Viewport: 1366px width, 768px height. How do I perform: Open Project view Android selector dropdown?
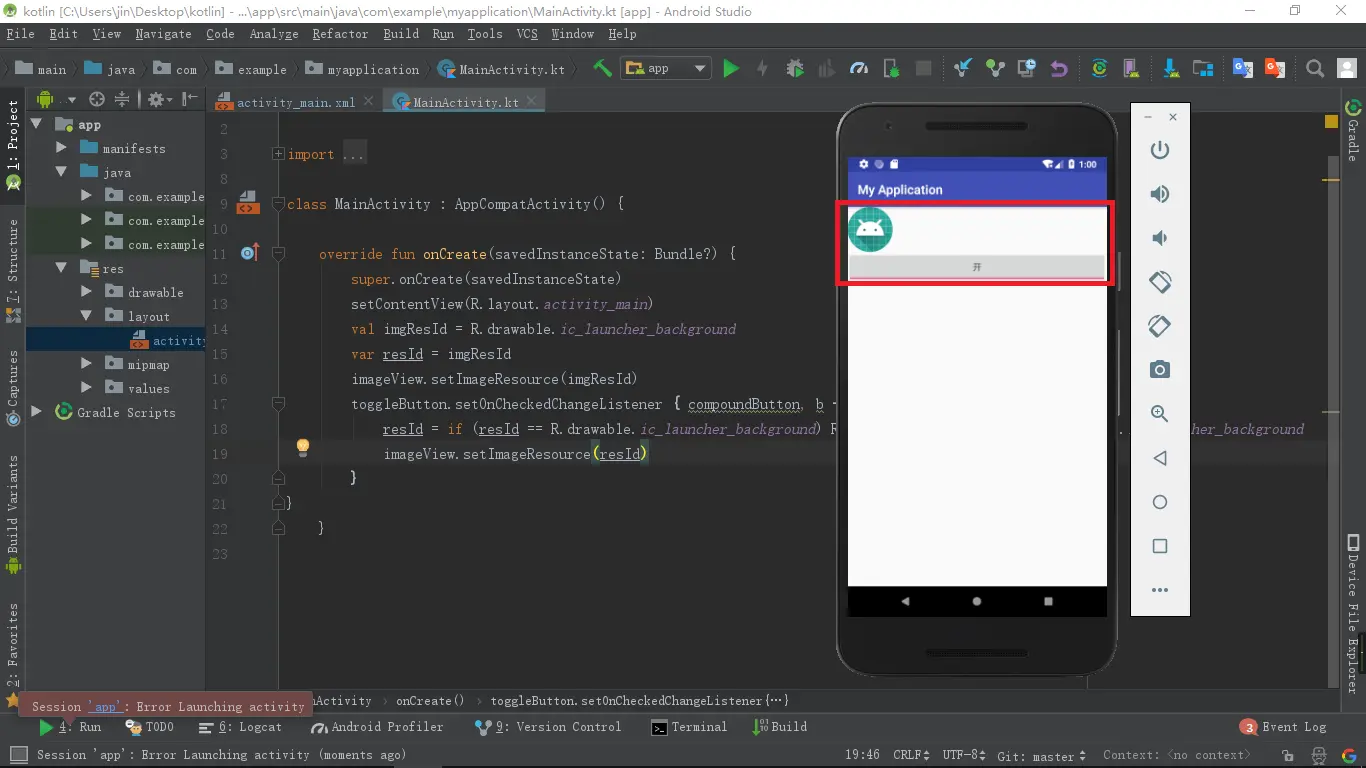(x=56, y=99)
